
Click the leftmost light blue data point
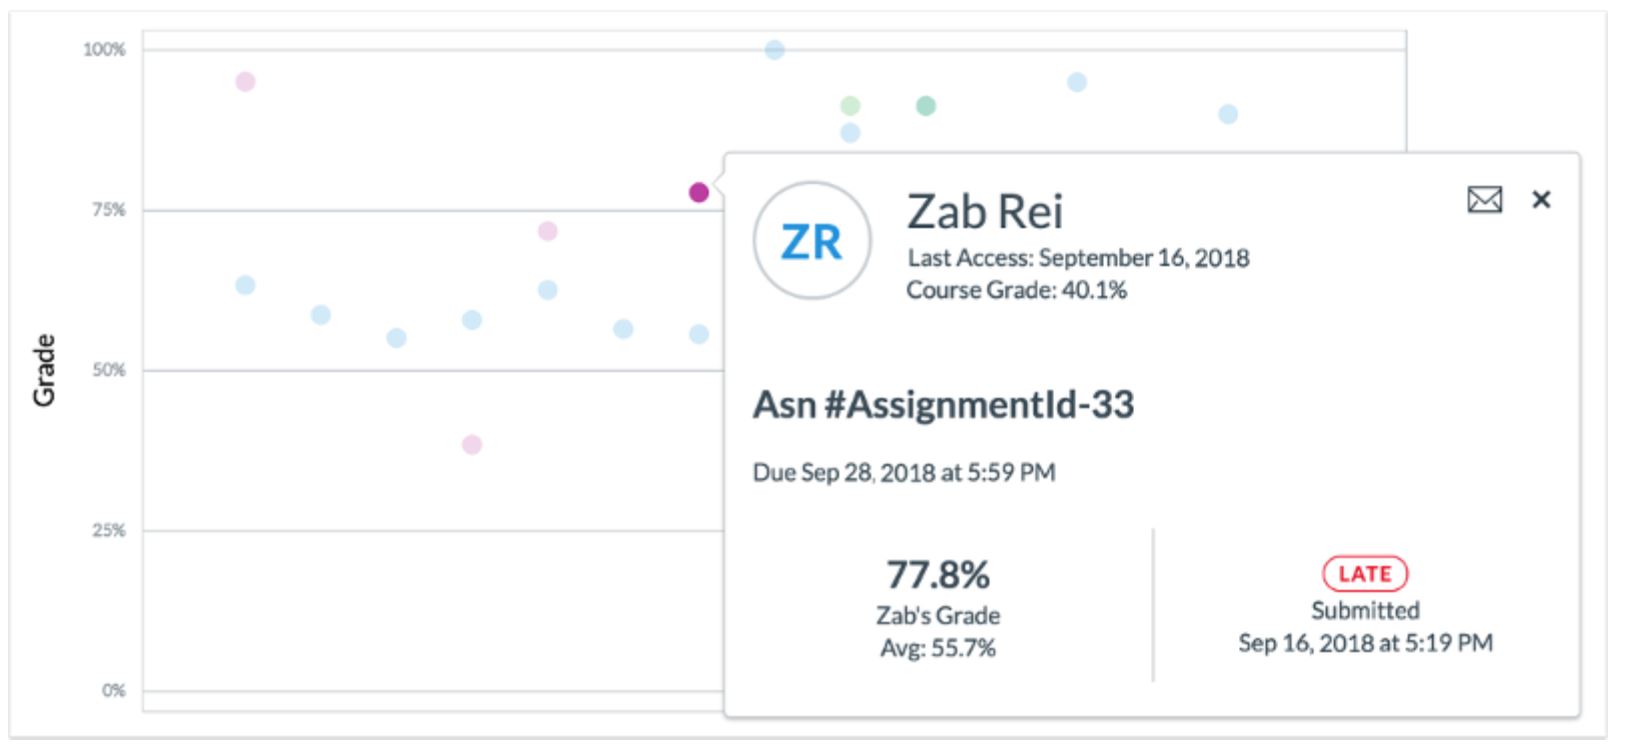click(x=245, y=285)
